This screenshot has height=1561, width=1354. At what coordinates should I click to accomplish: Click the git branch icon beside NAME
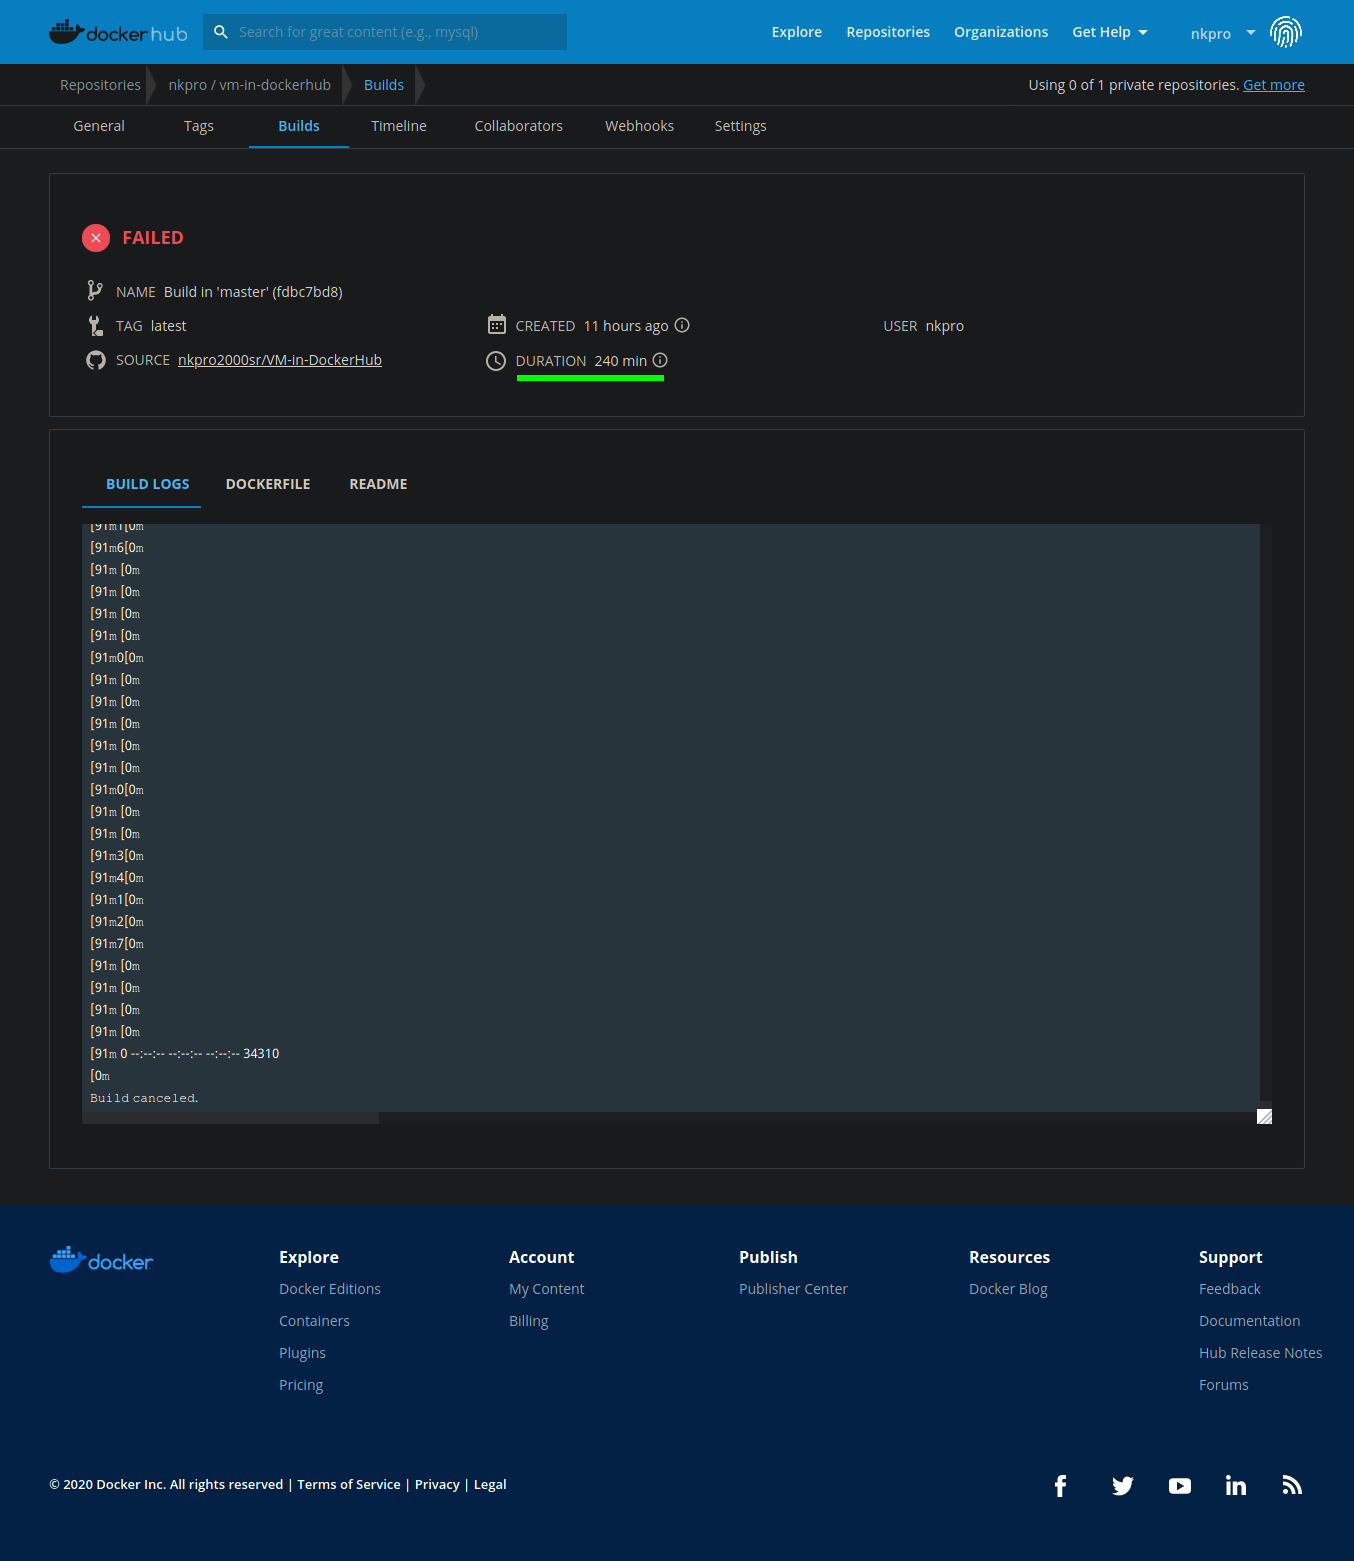point(95,291)
